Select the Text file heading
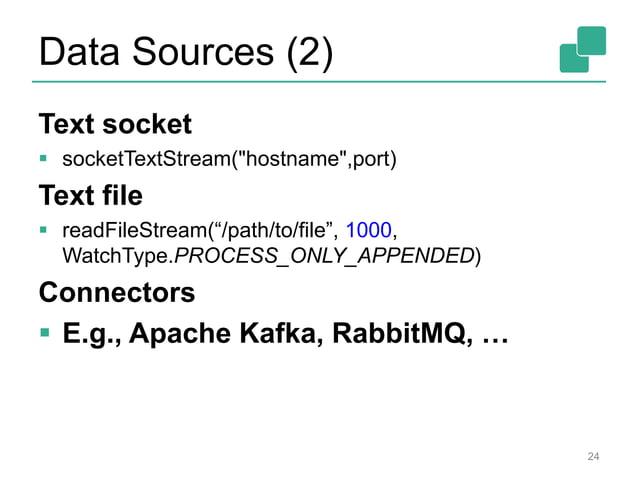The width and height of the screenshot is (638, 478). pos(90,194)
